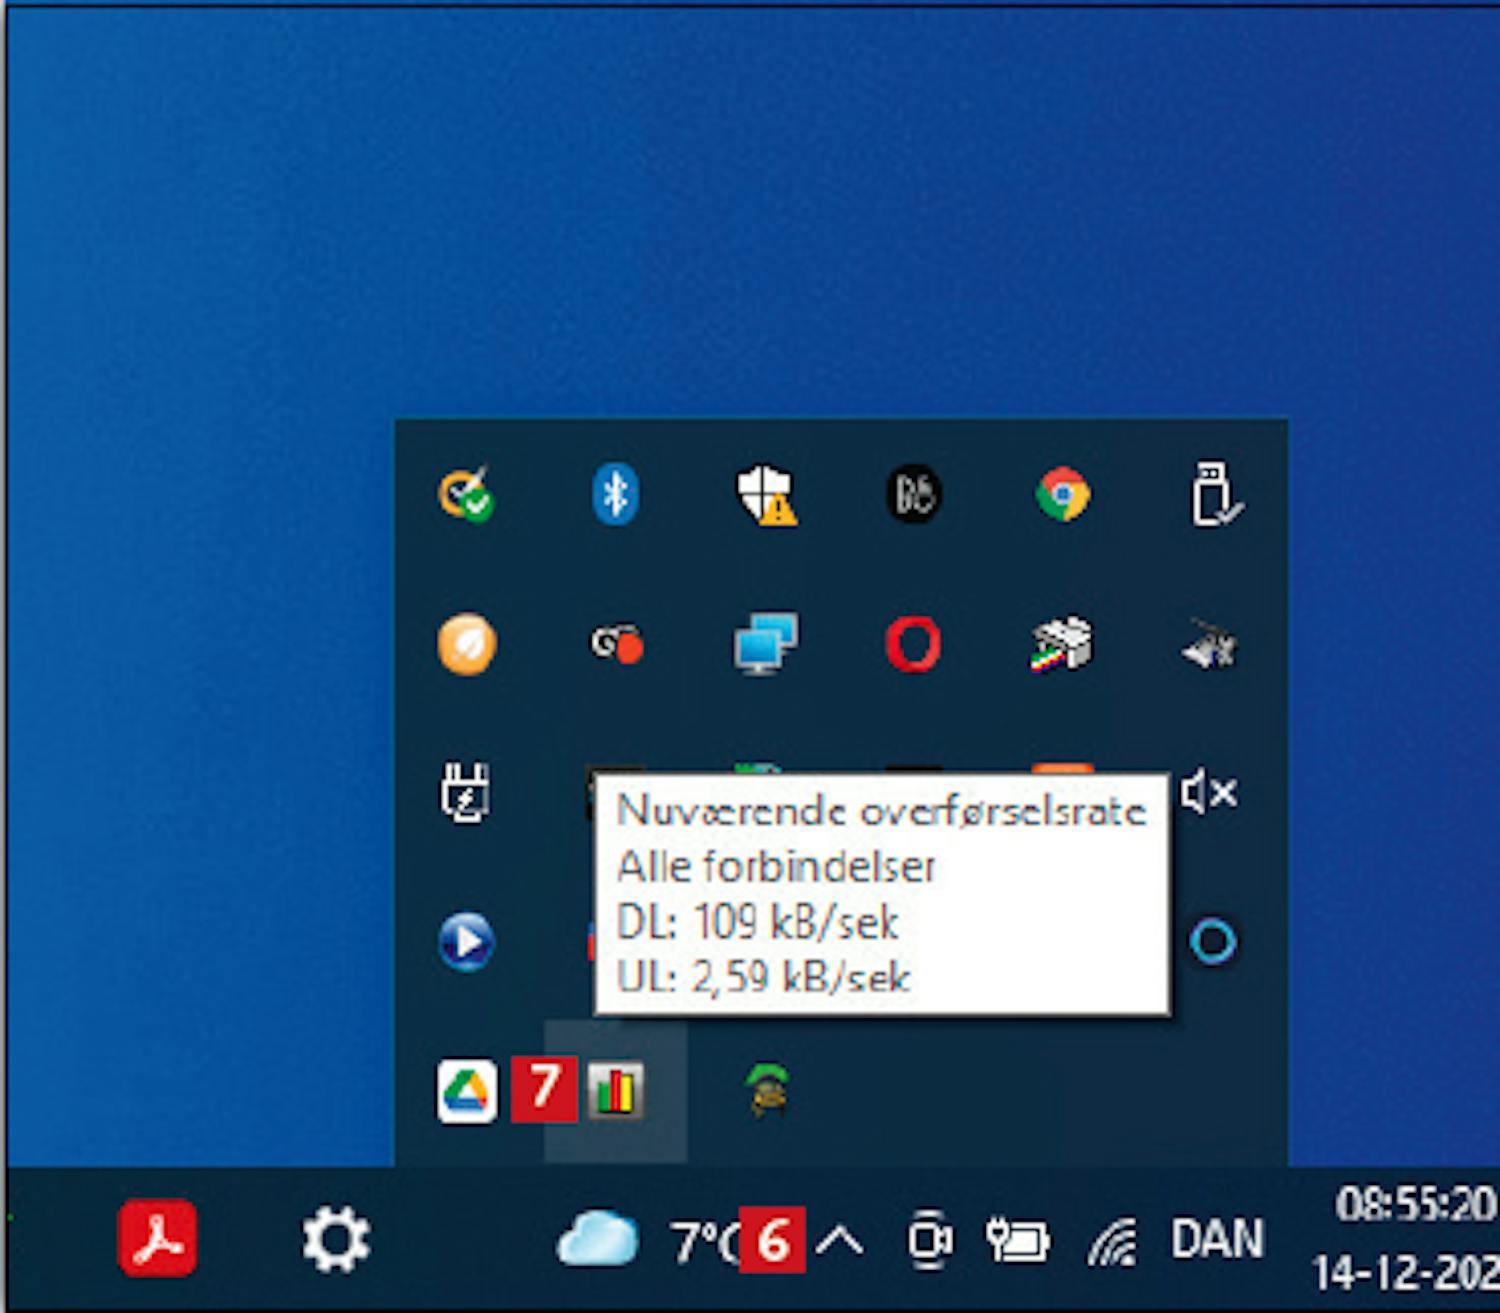The image size is (1500, 1313).
Task: Click the Cortana circle tray icon
Action: [1213, 942]
